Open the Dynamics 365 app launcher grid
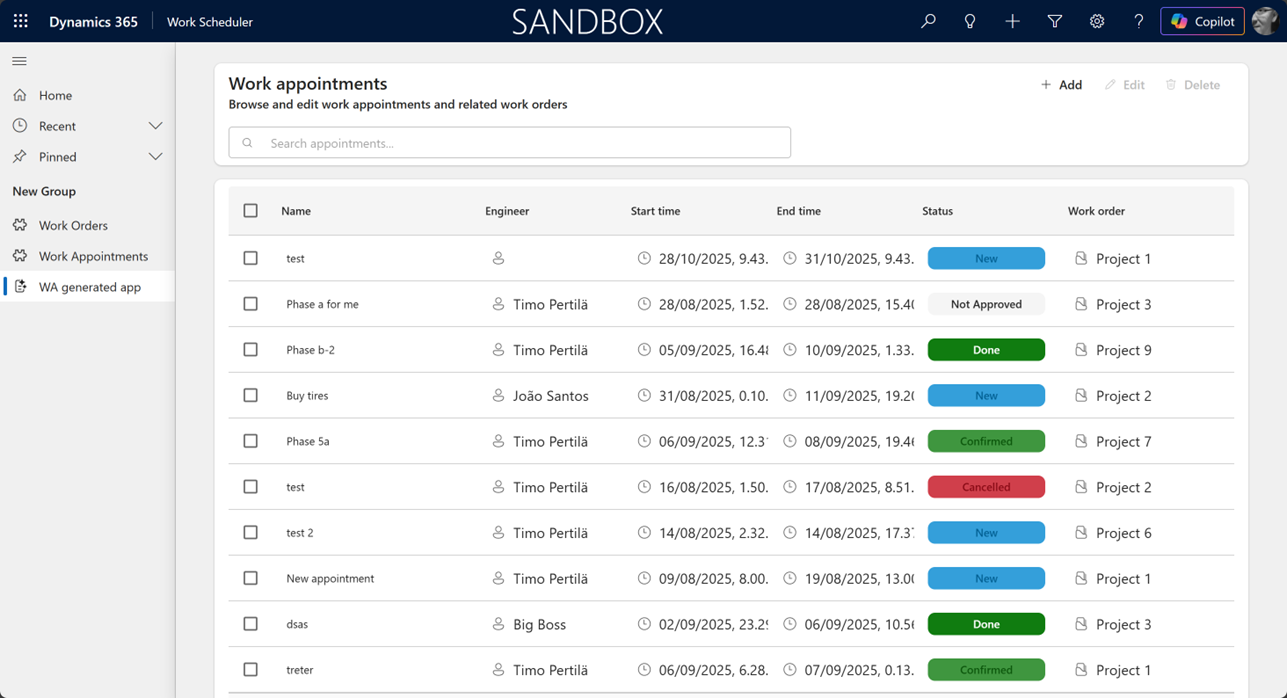Viewport: 1287px width, 698px height. (x=21, y=21)
